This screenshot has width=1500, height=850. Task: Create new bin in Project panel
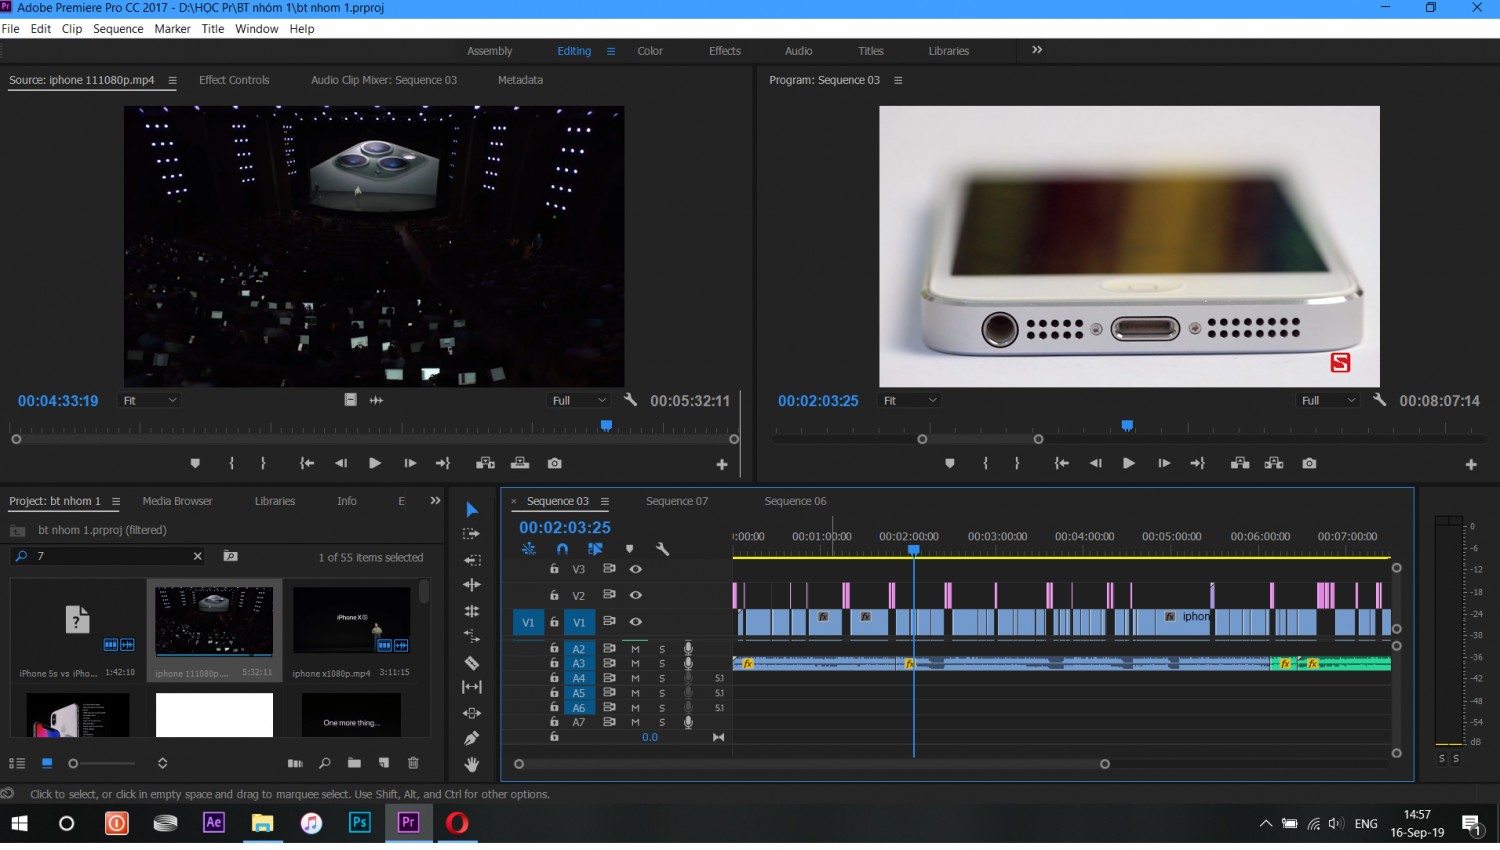(x=354, y=763)
